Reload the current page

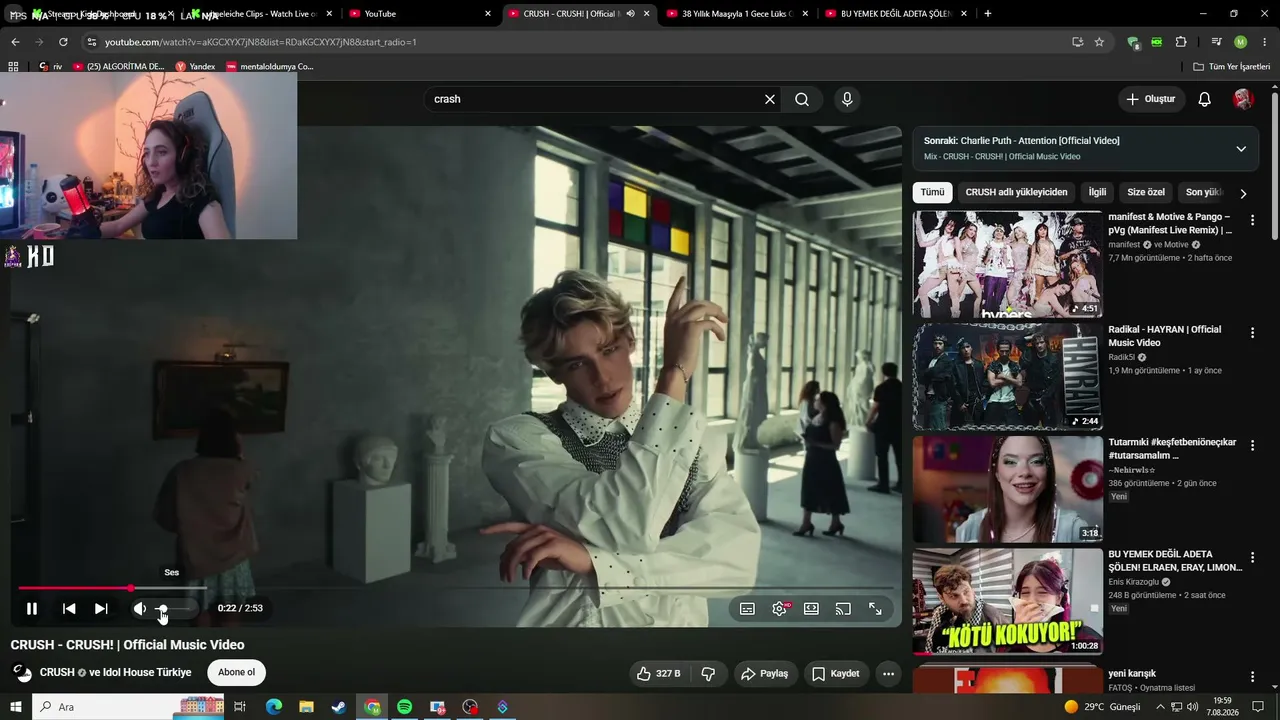(63, 42)
